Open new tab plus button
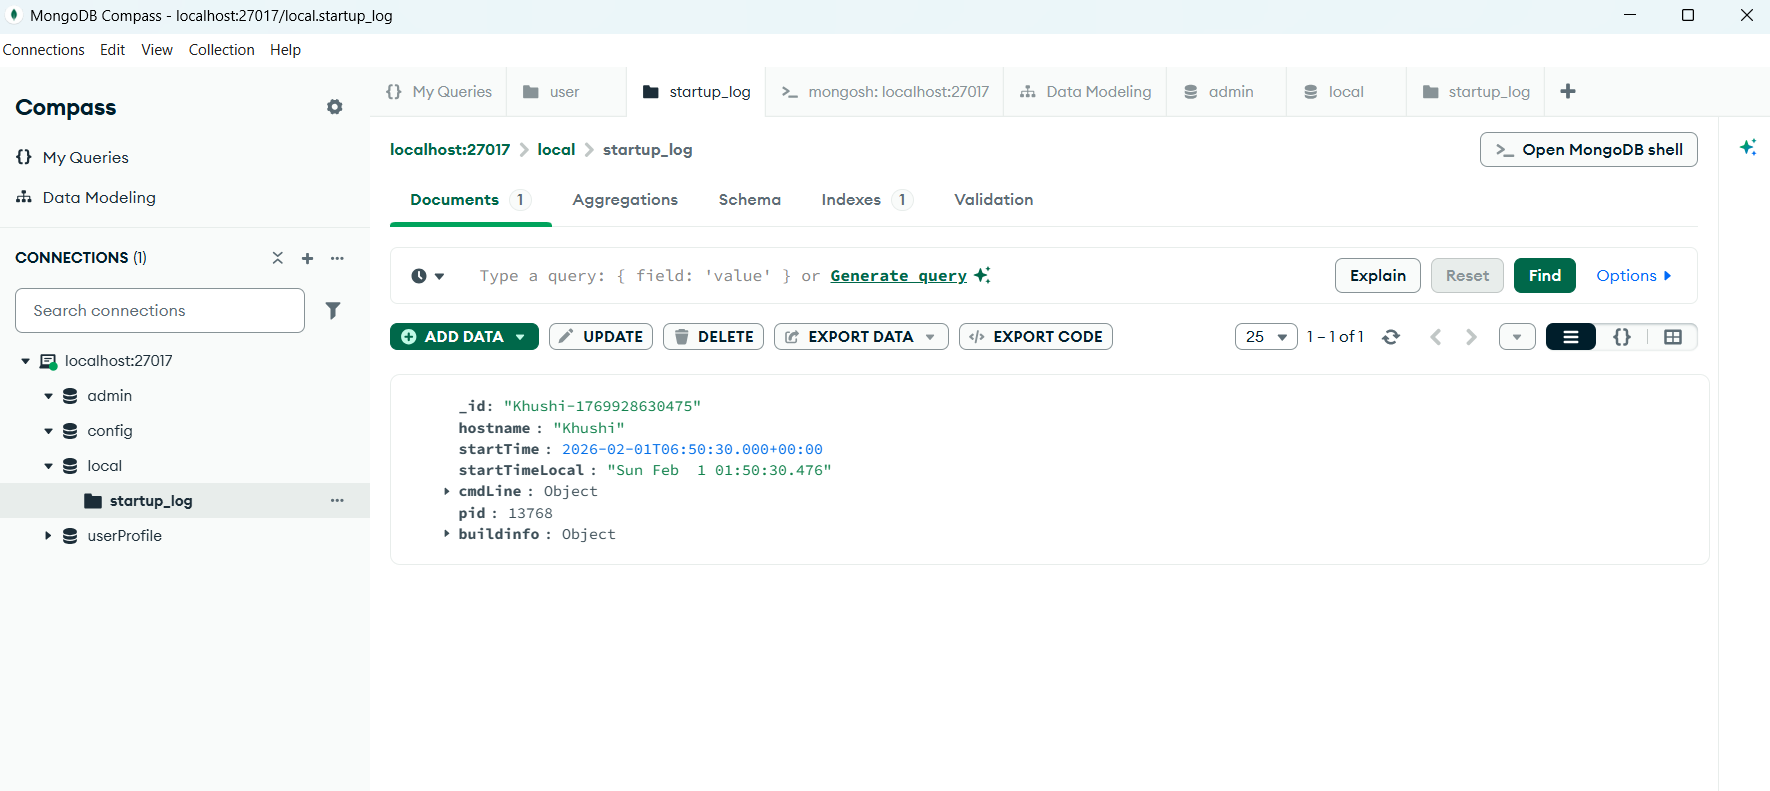 [1568, 91]
